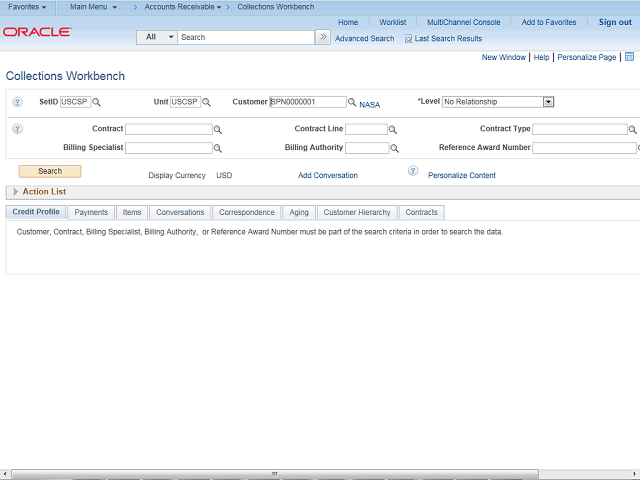Open the Contract Line lookup icon

[393, 130]
